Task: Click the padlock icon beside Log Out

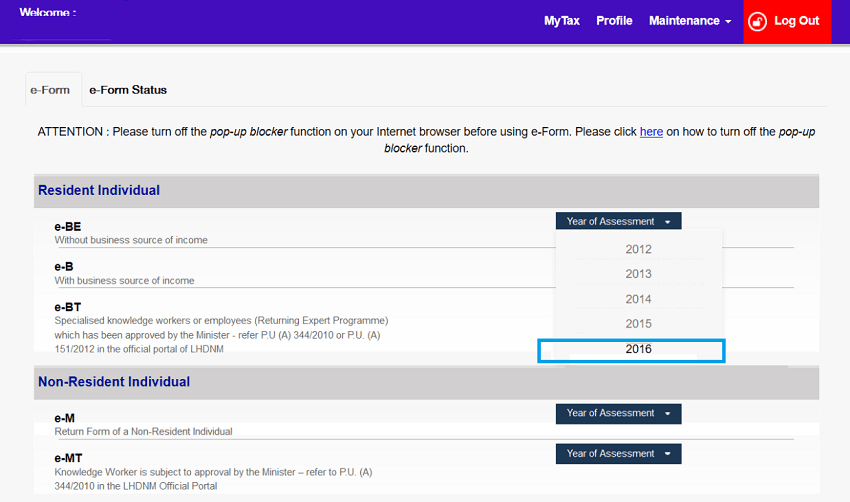Action: pyautogui.click(x=758, y=21)
